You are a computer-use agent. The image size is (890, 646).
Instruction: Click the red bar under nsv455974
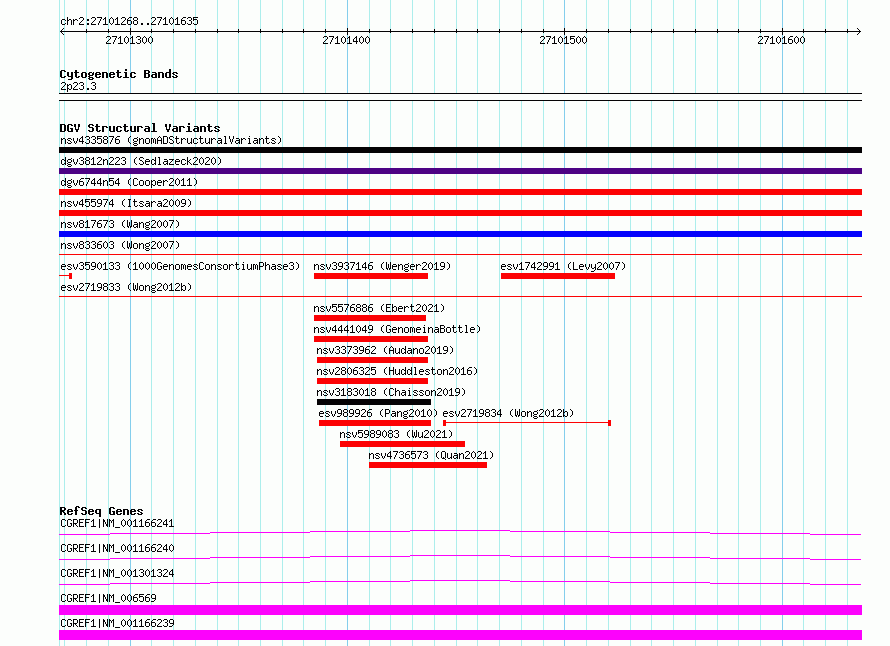click(460, 213)
